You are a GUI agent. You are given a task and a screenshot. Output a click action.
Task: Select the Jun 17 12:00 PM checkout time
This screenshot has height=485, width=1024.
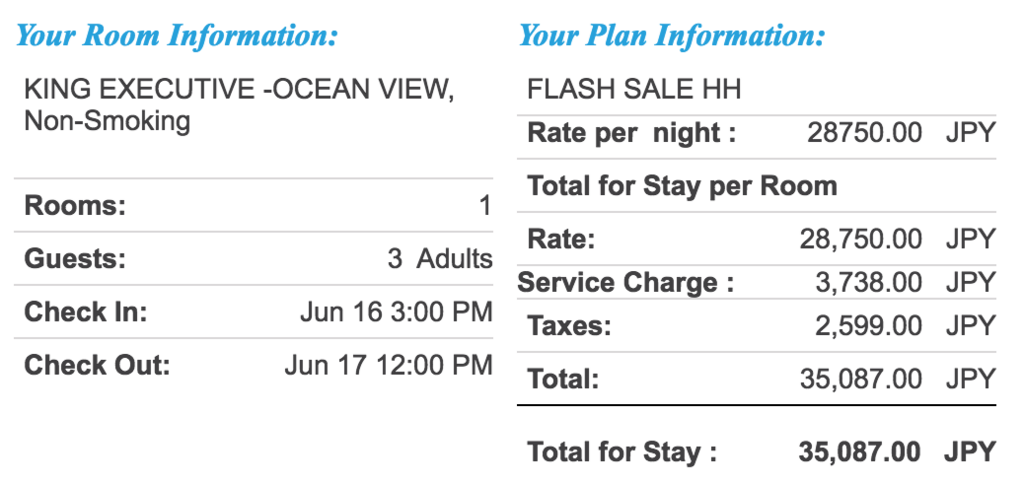click(389, 366)
